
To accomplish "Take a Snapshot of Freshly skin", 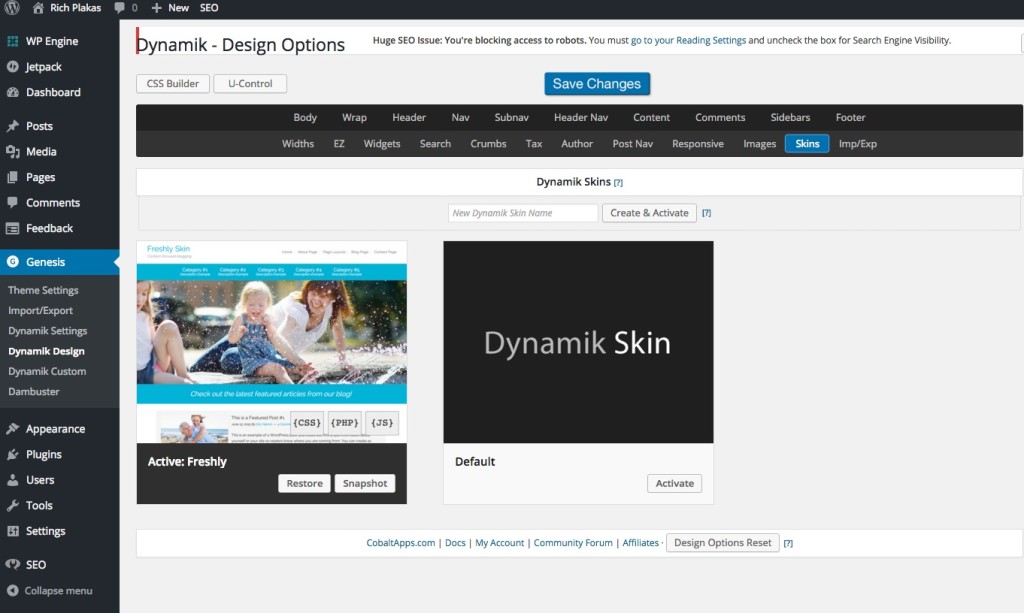I will tap(364, 483).
